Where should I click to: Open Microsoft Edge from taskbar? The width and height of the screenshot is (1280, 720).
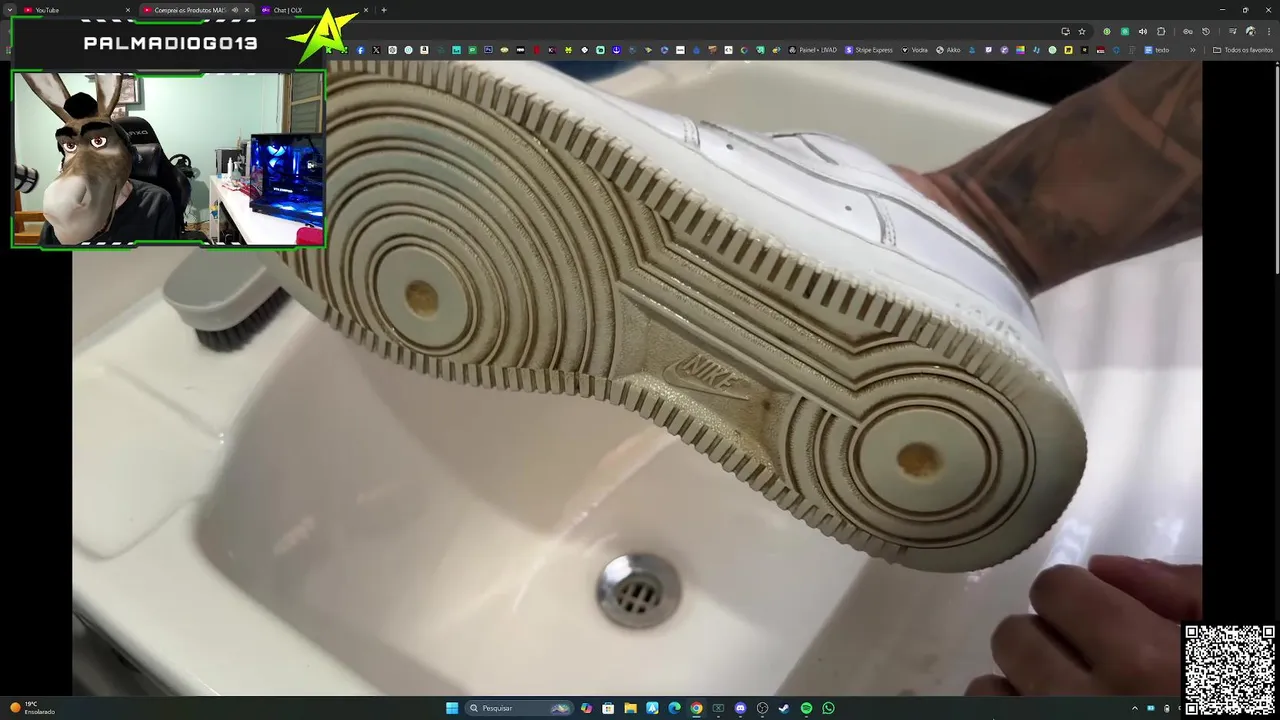click(x=674, y=708)
